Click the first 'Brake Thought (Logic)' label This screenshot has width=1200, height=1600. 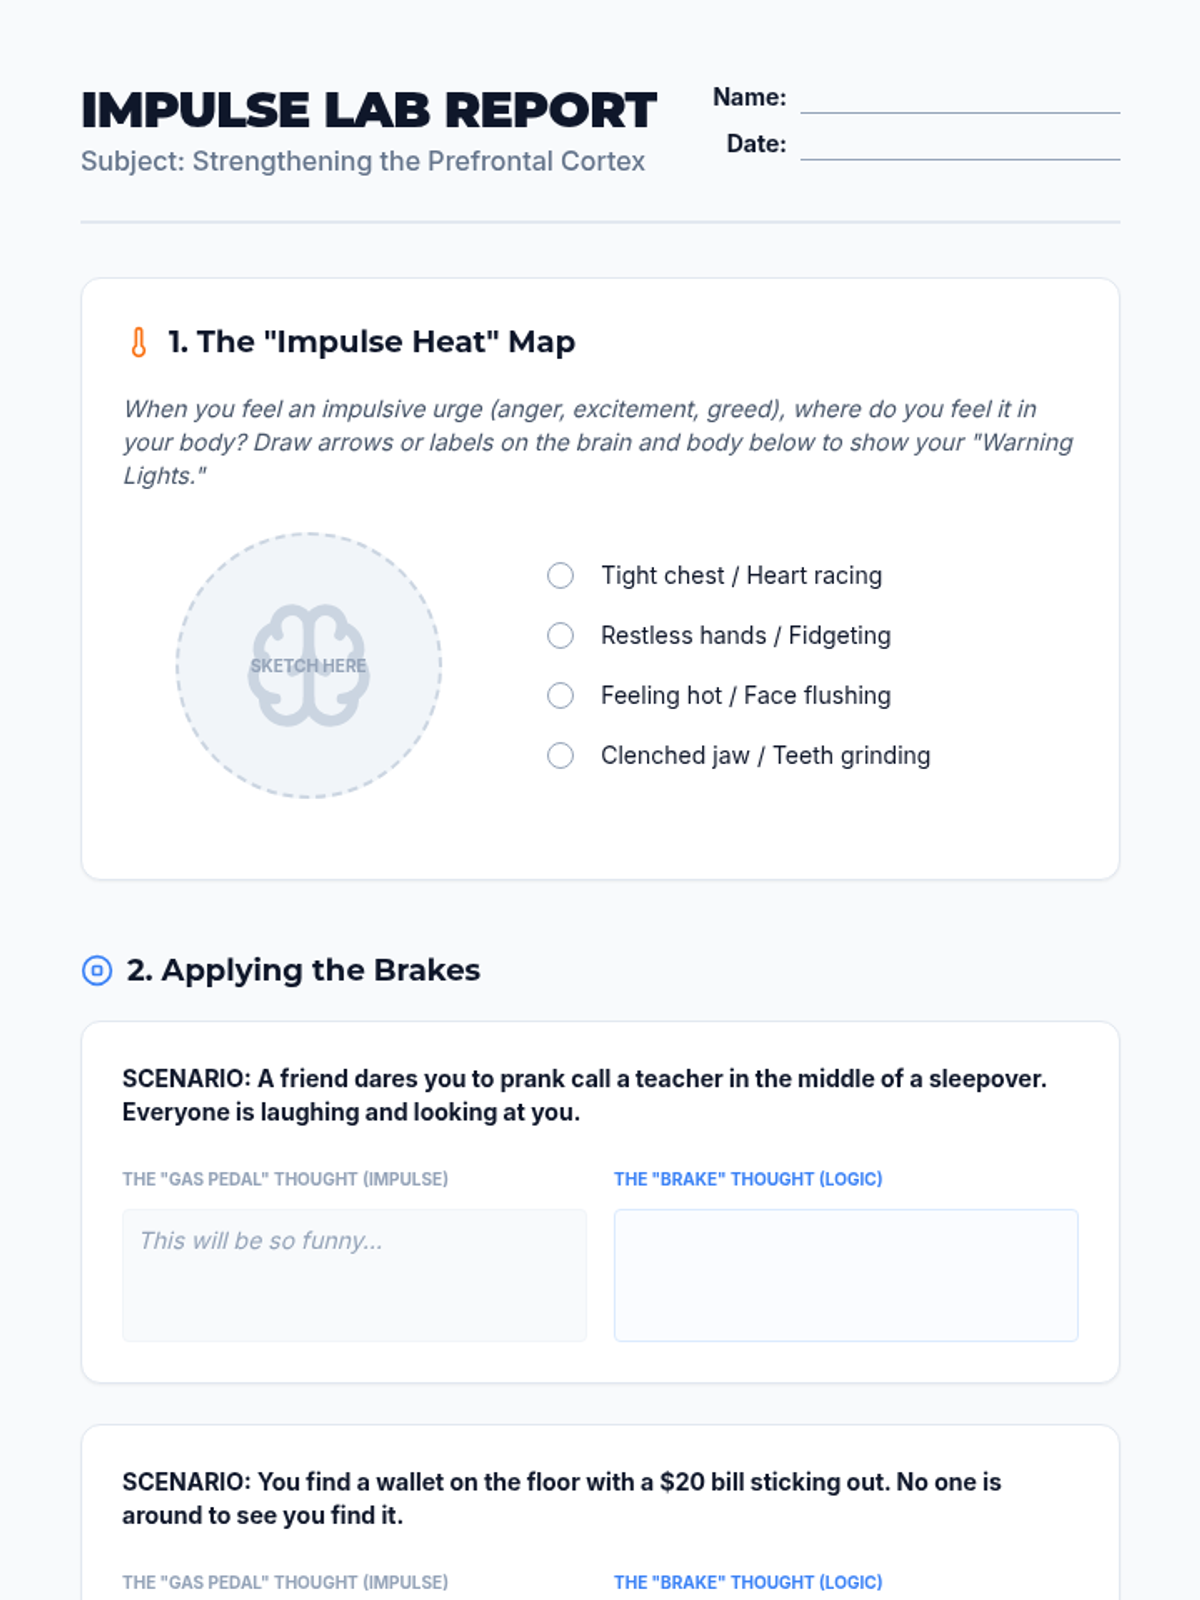(748, 1179)
